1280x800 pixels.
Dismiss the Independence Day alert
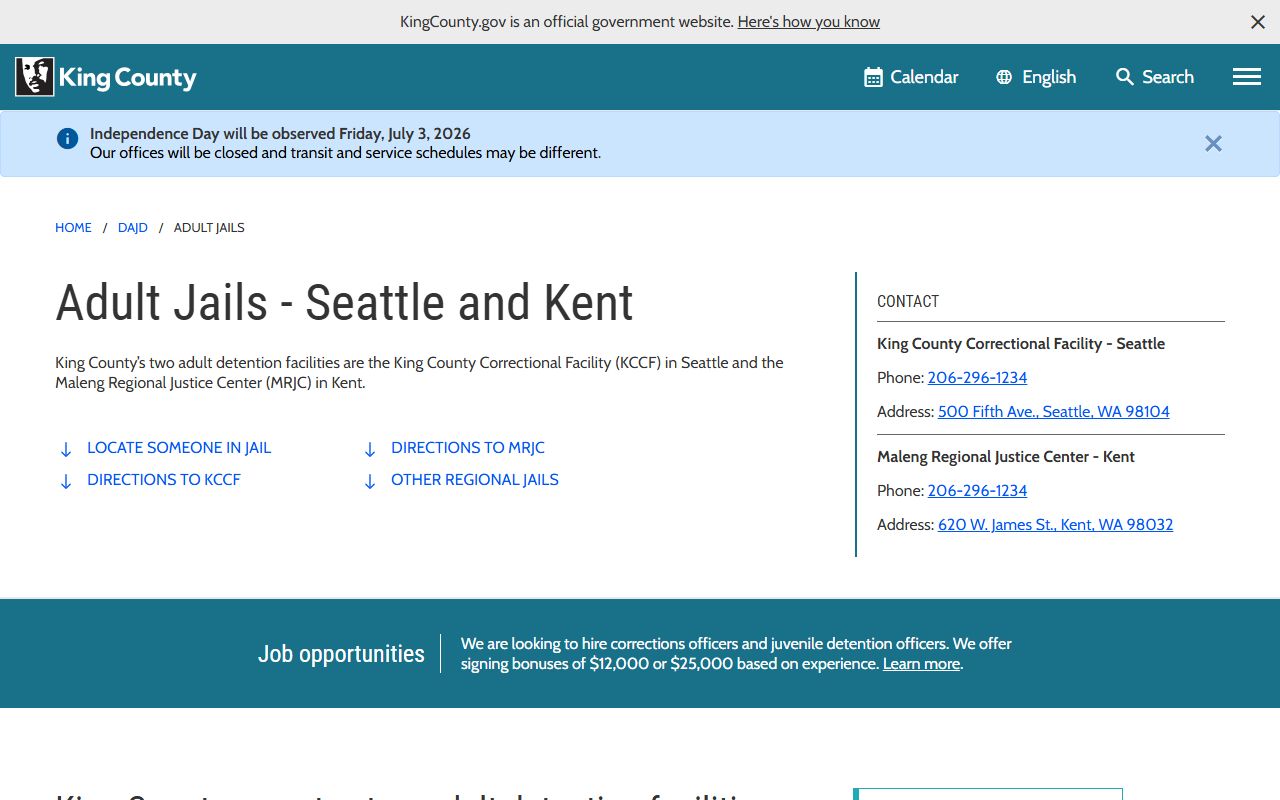pos(1213,144)
